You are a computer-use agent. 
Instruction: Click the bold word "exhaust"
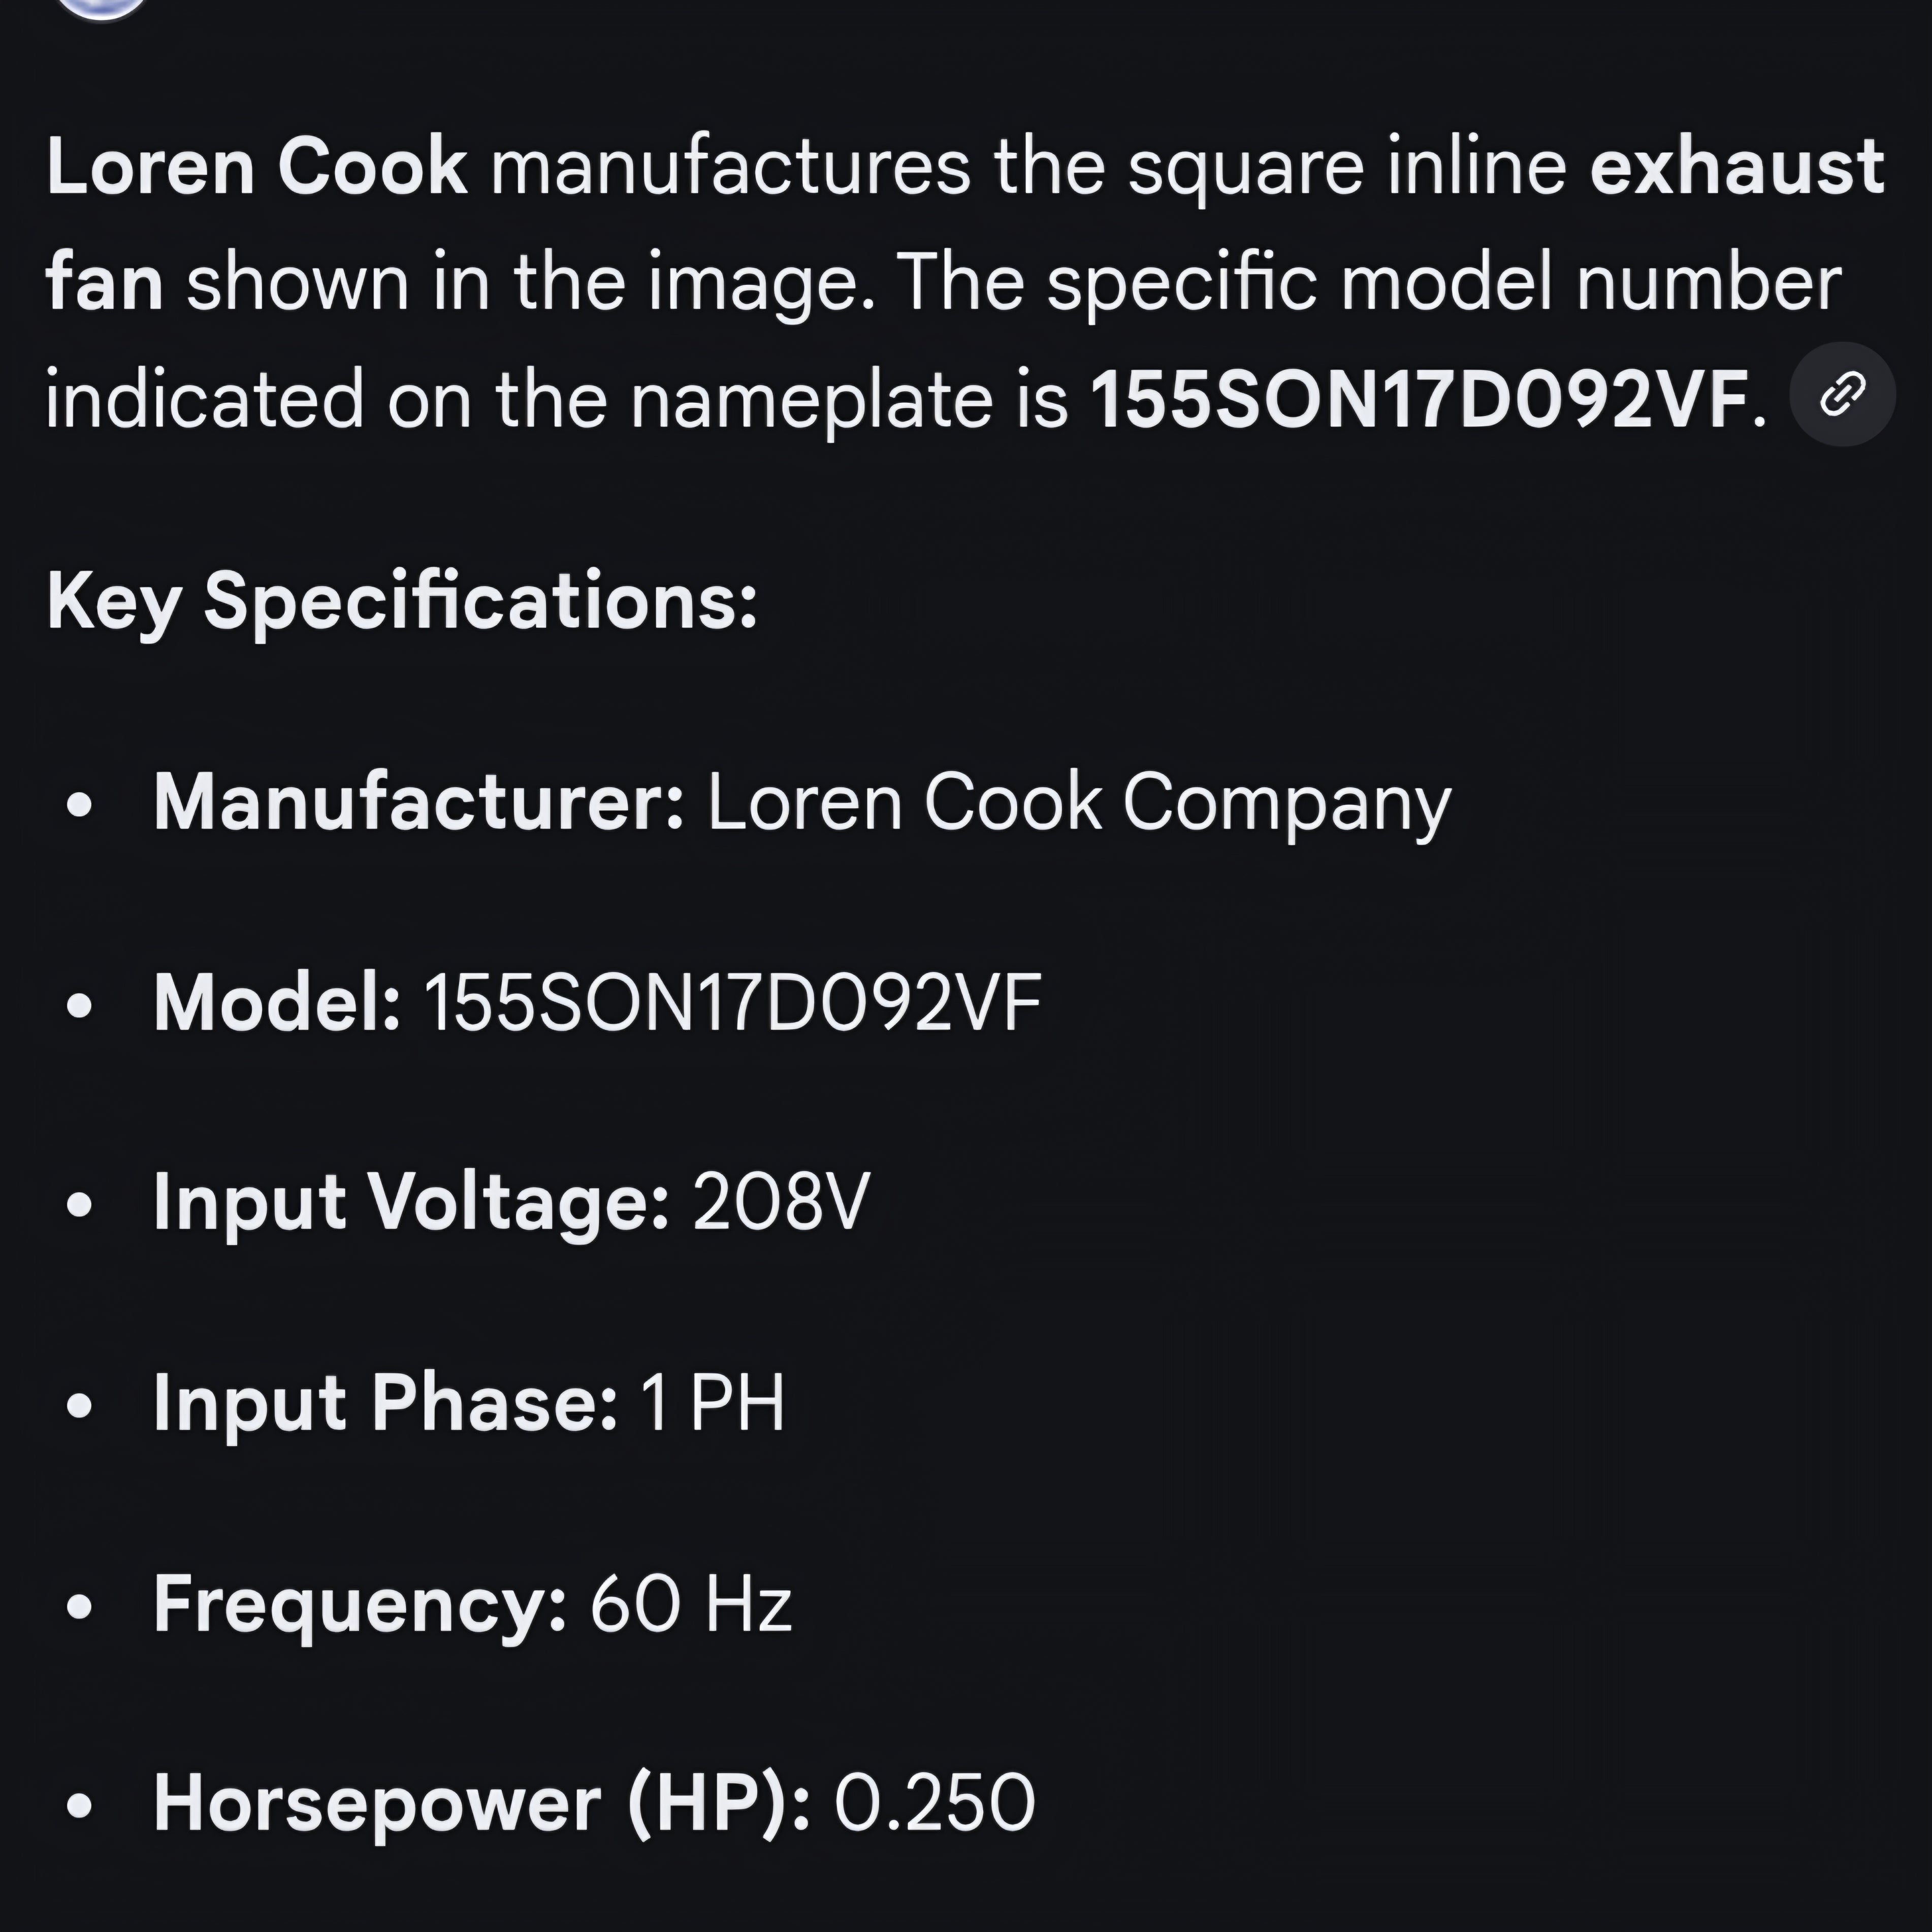point(1736,168)
